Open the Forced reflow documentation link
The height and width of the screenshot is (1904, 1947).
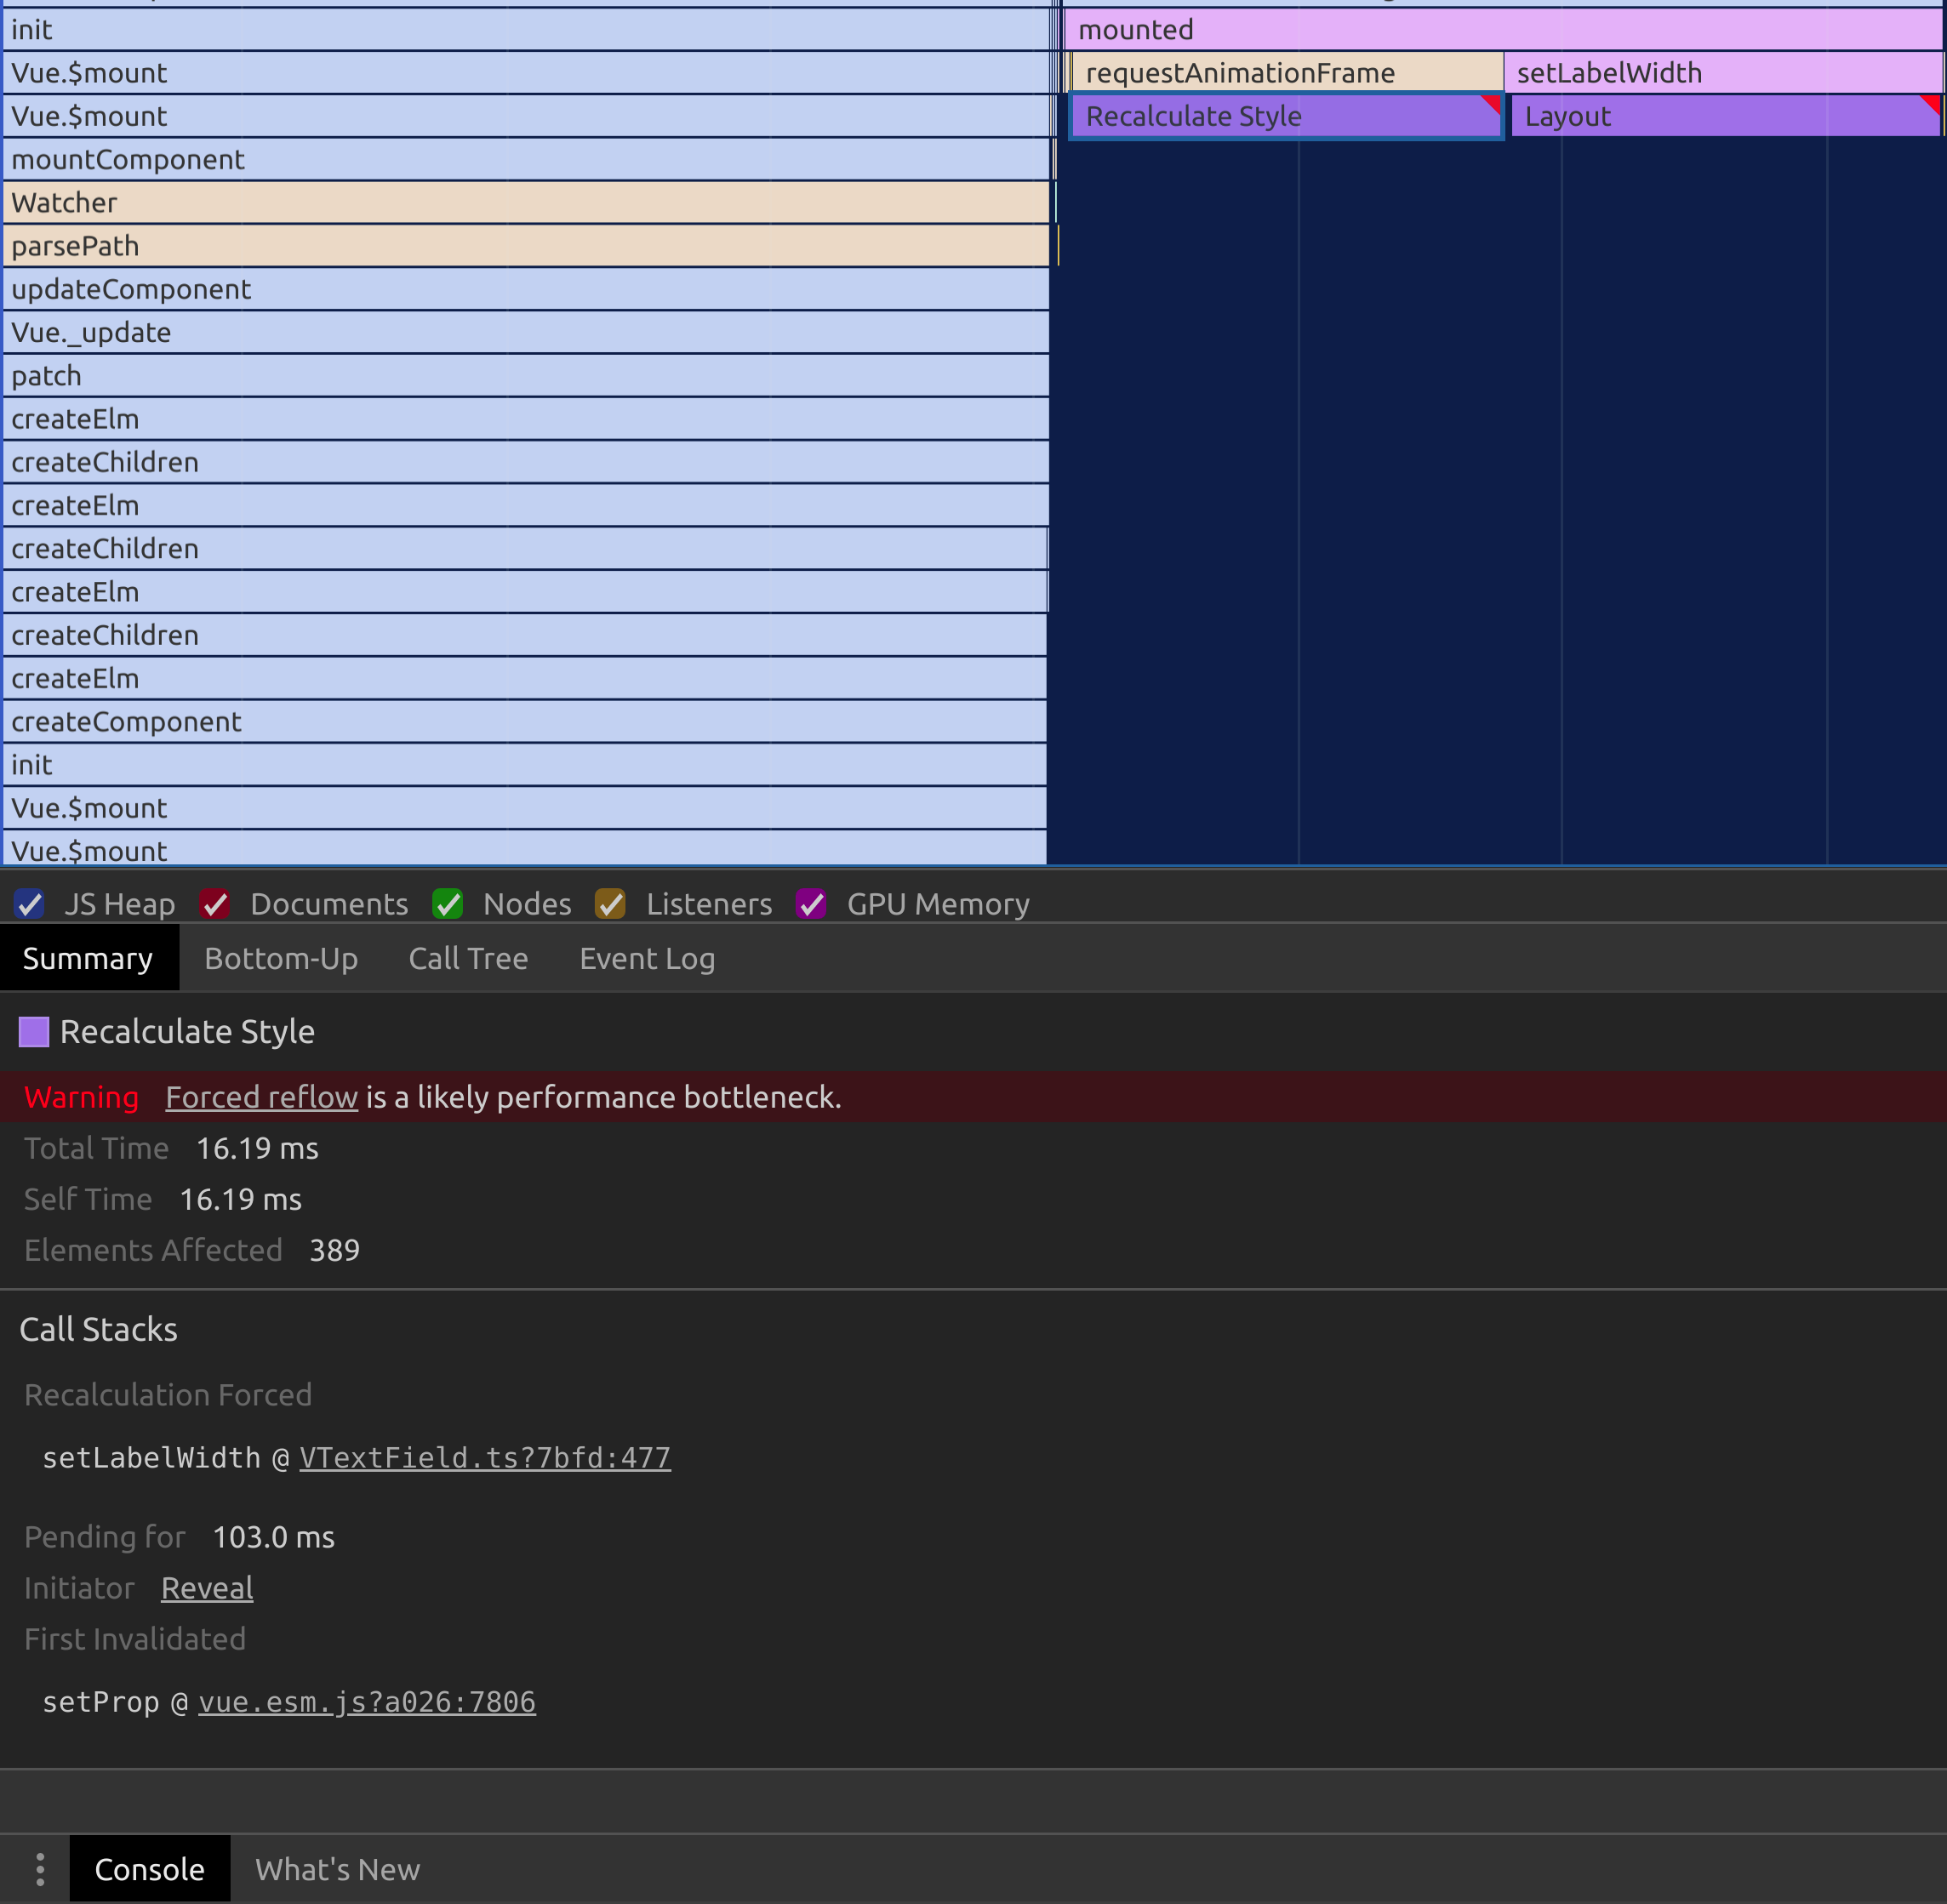(x=261, y=1096)
